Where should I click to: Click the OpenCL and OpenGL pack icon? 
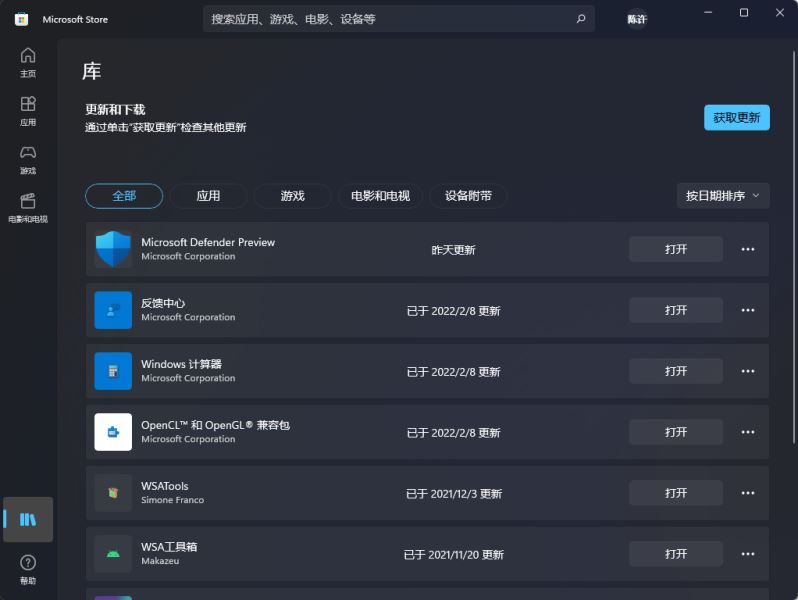coord(113,432)
